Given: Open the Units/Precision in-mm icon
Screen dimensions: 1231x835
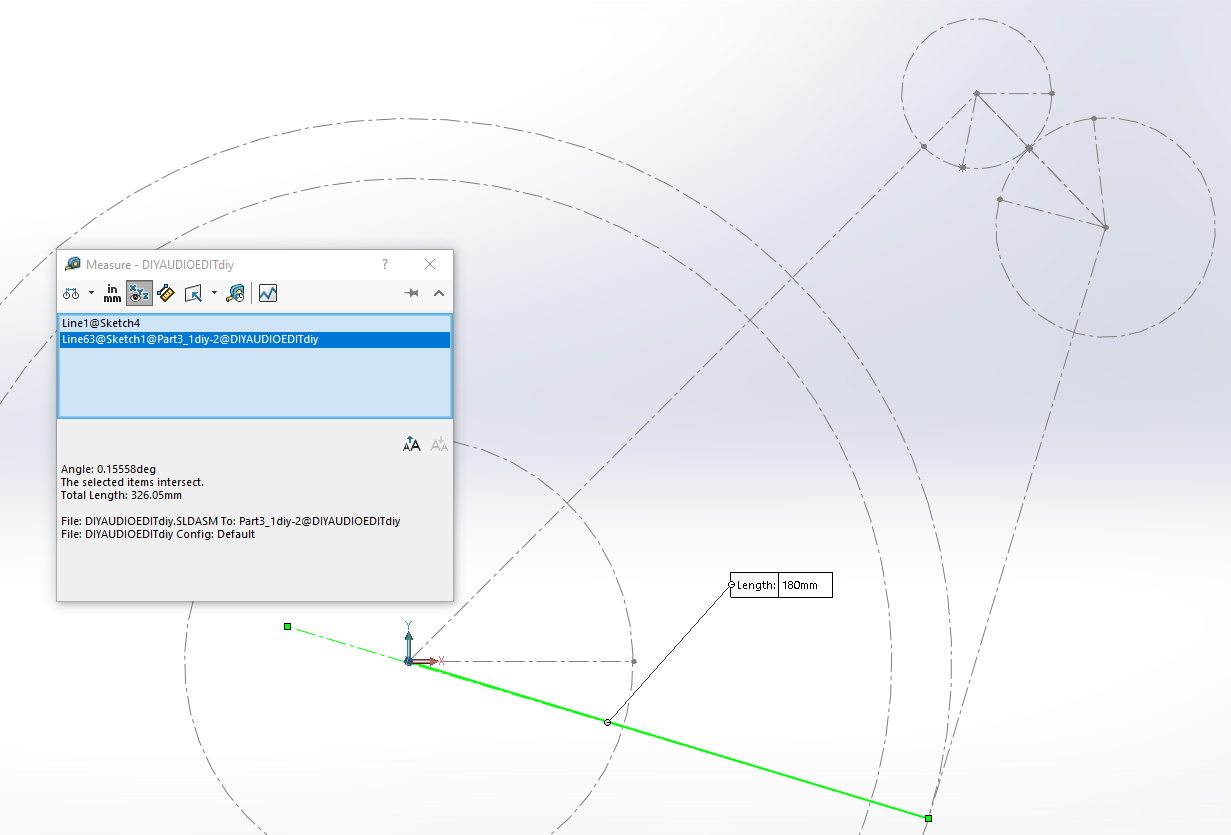Looking at the screenshot, I should point(112,293).
